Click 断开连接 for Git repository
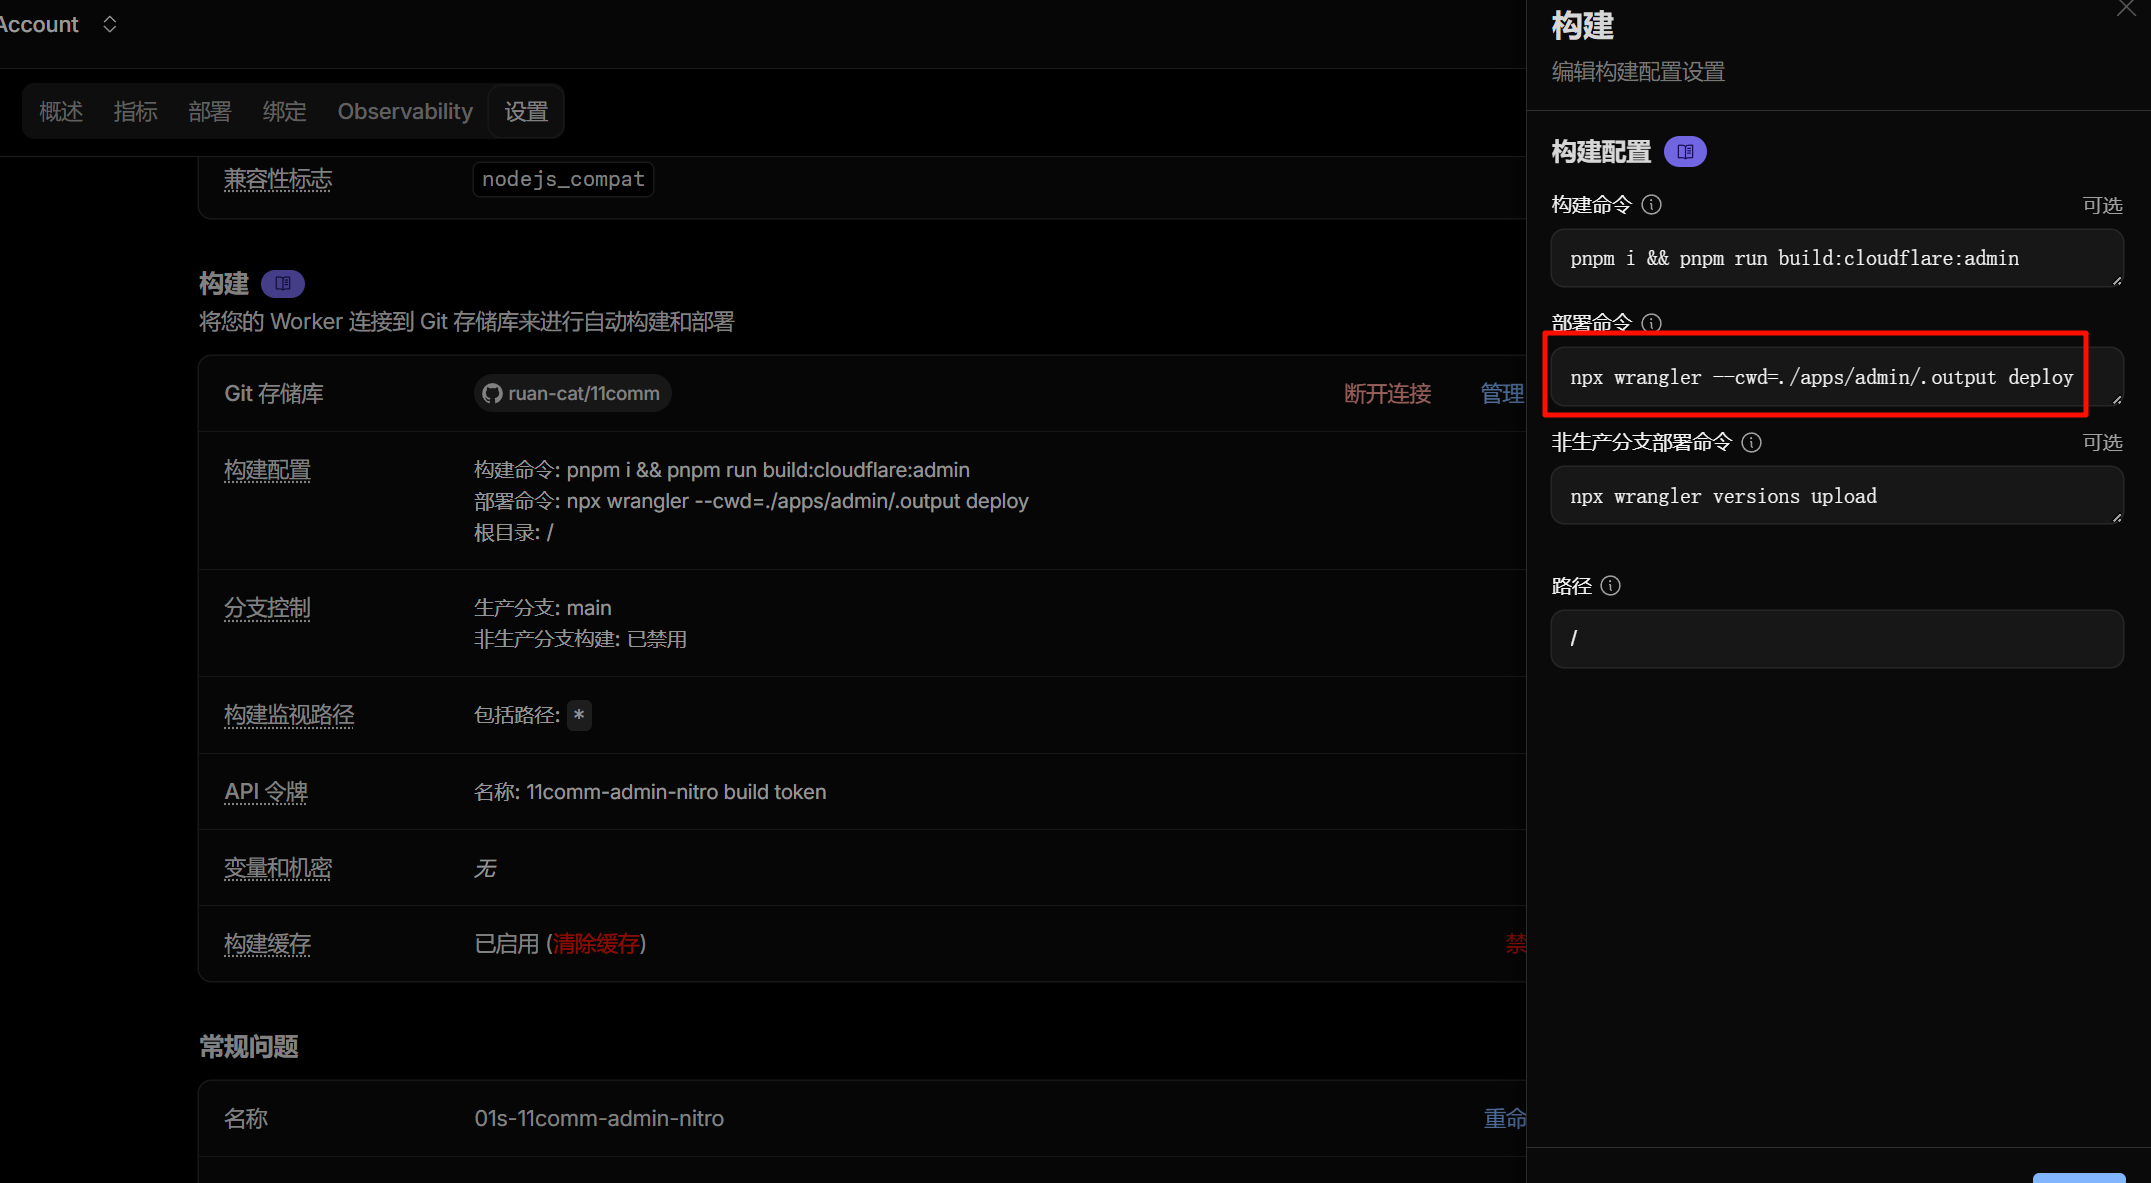Image resolution: width=2151 pixels, height=1183 pixels. point(1387,394)
